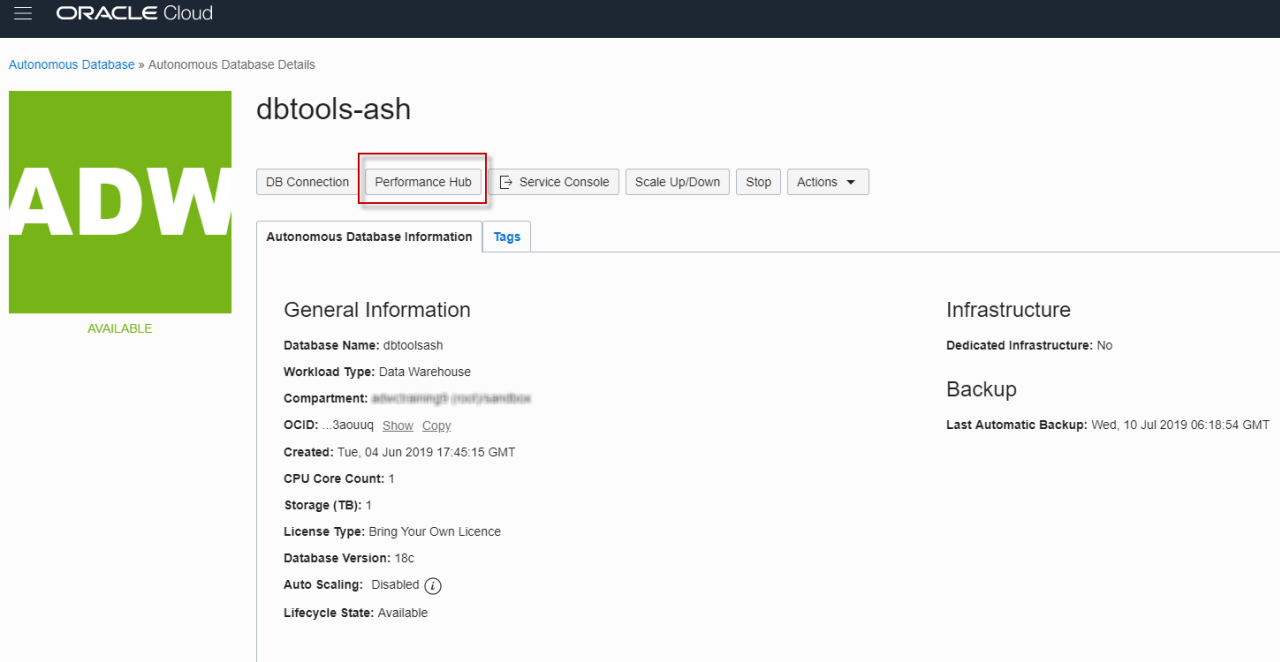Select the Autonomous Database Information tab
Screen dimensions: 1280x662
pos(369,237)
